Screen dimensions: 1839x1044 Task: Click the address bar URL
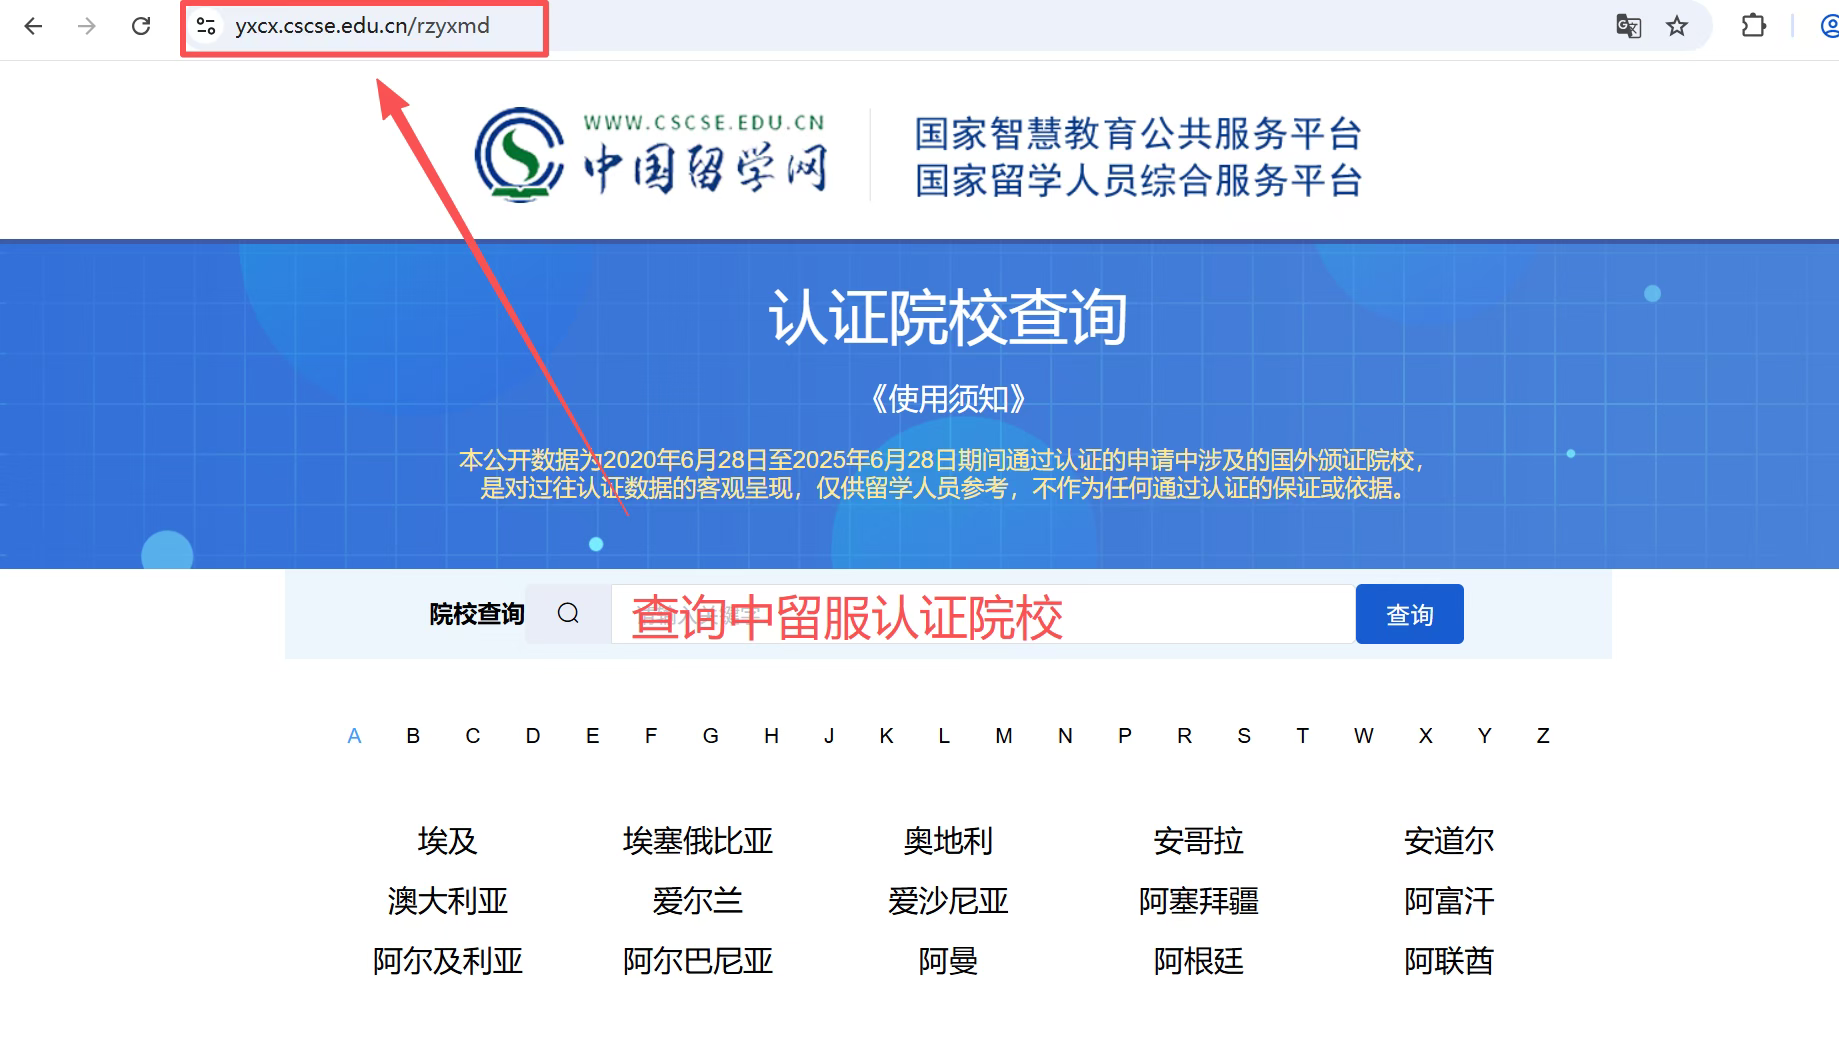(x=362, y=26)
